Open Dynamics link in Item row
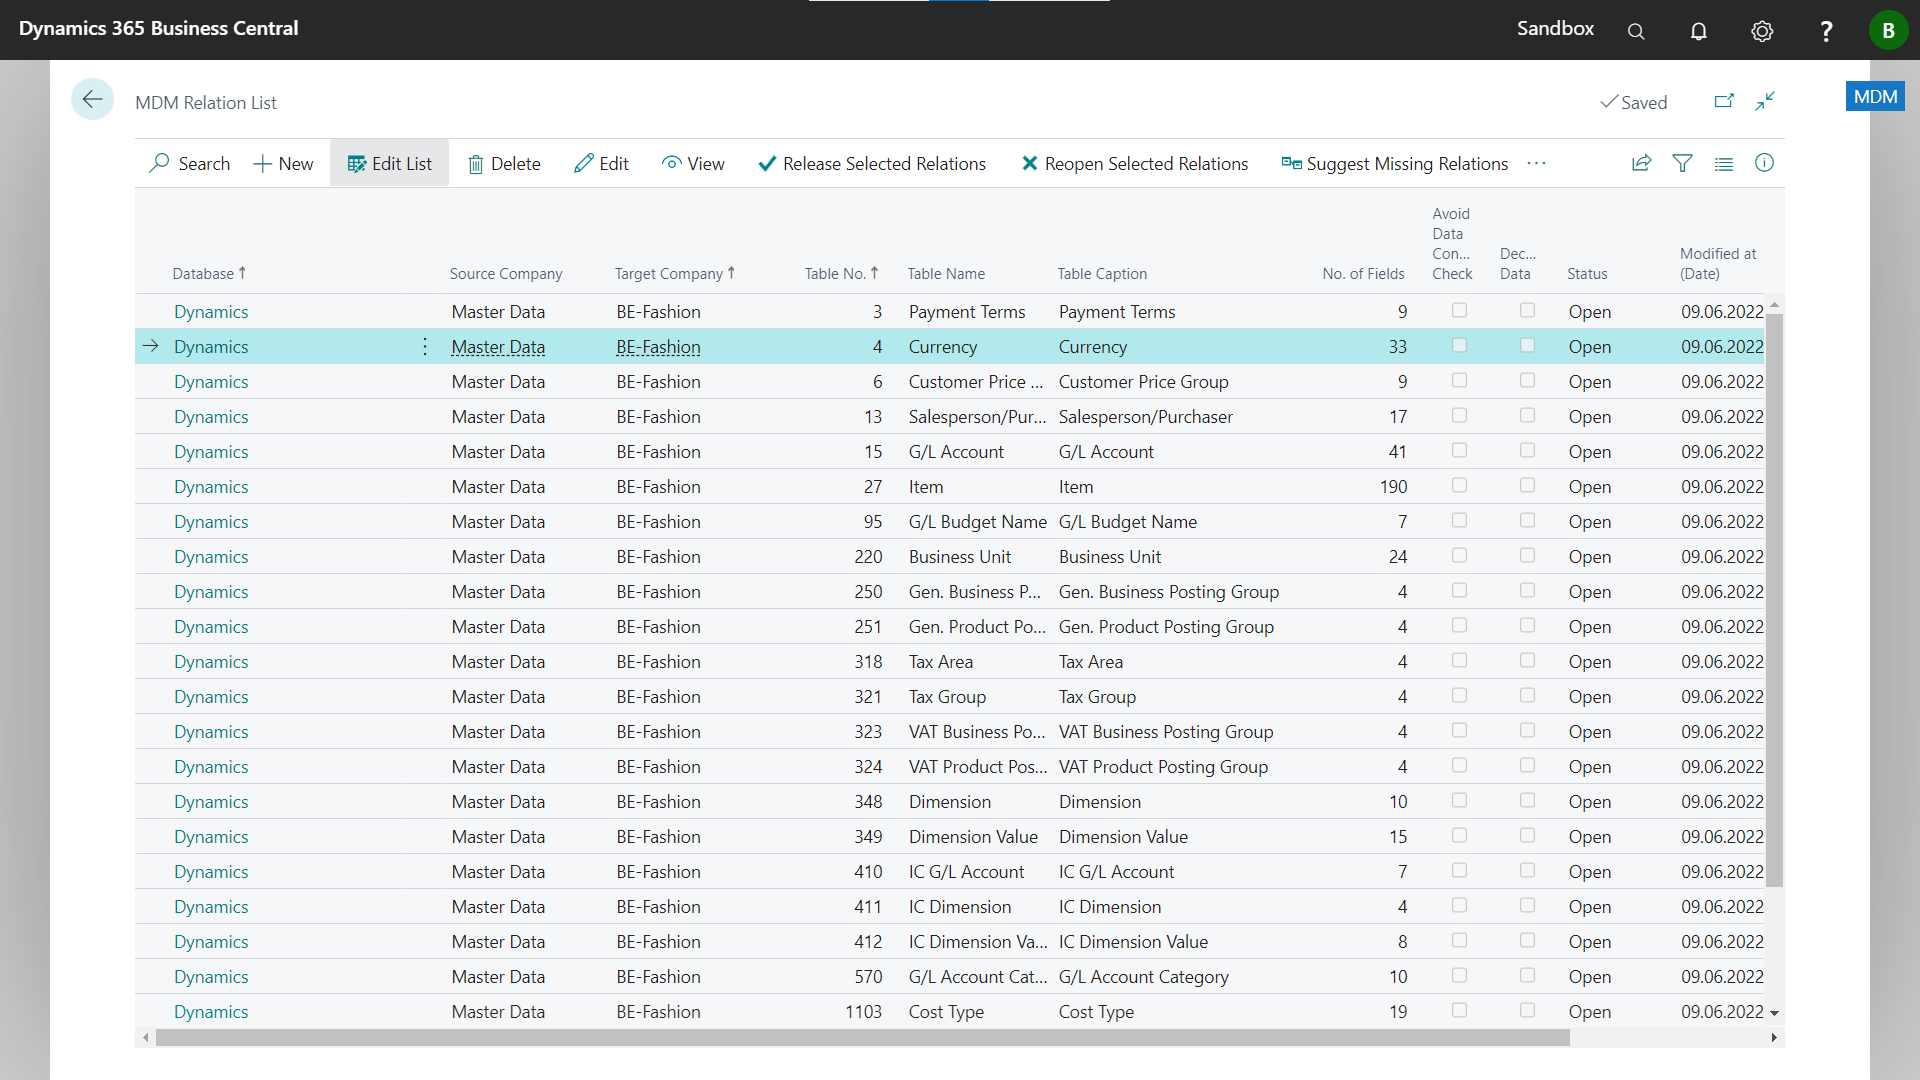This screenshot has width=1920, height=1080. click(211, 486)
